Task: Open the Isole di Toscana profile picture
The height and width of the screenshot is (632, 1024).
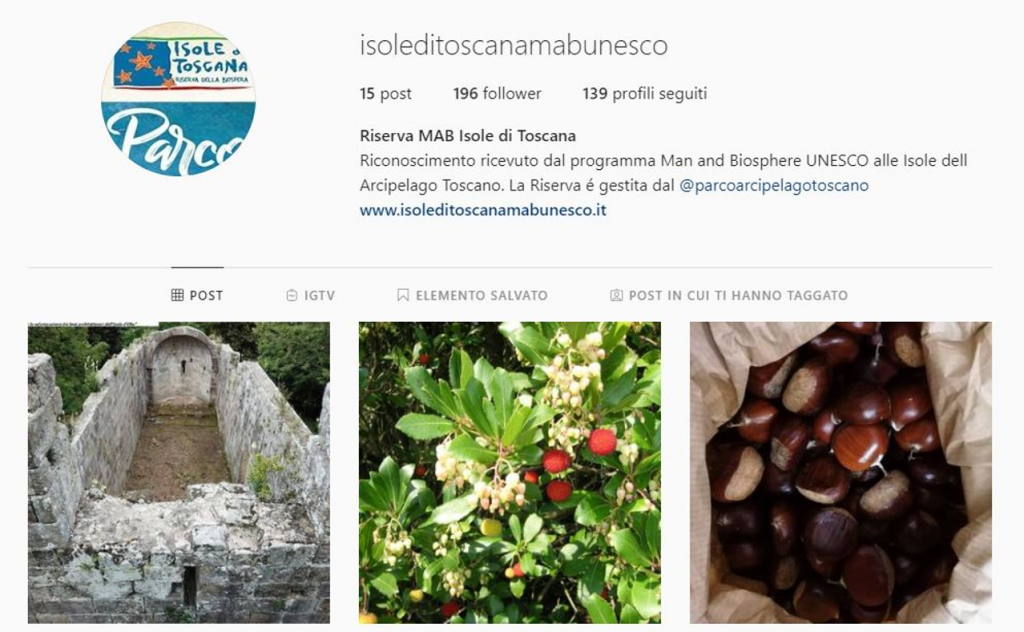Action: (x=178, y=99)
